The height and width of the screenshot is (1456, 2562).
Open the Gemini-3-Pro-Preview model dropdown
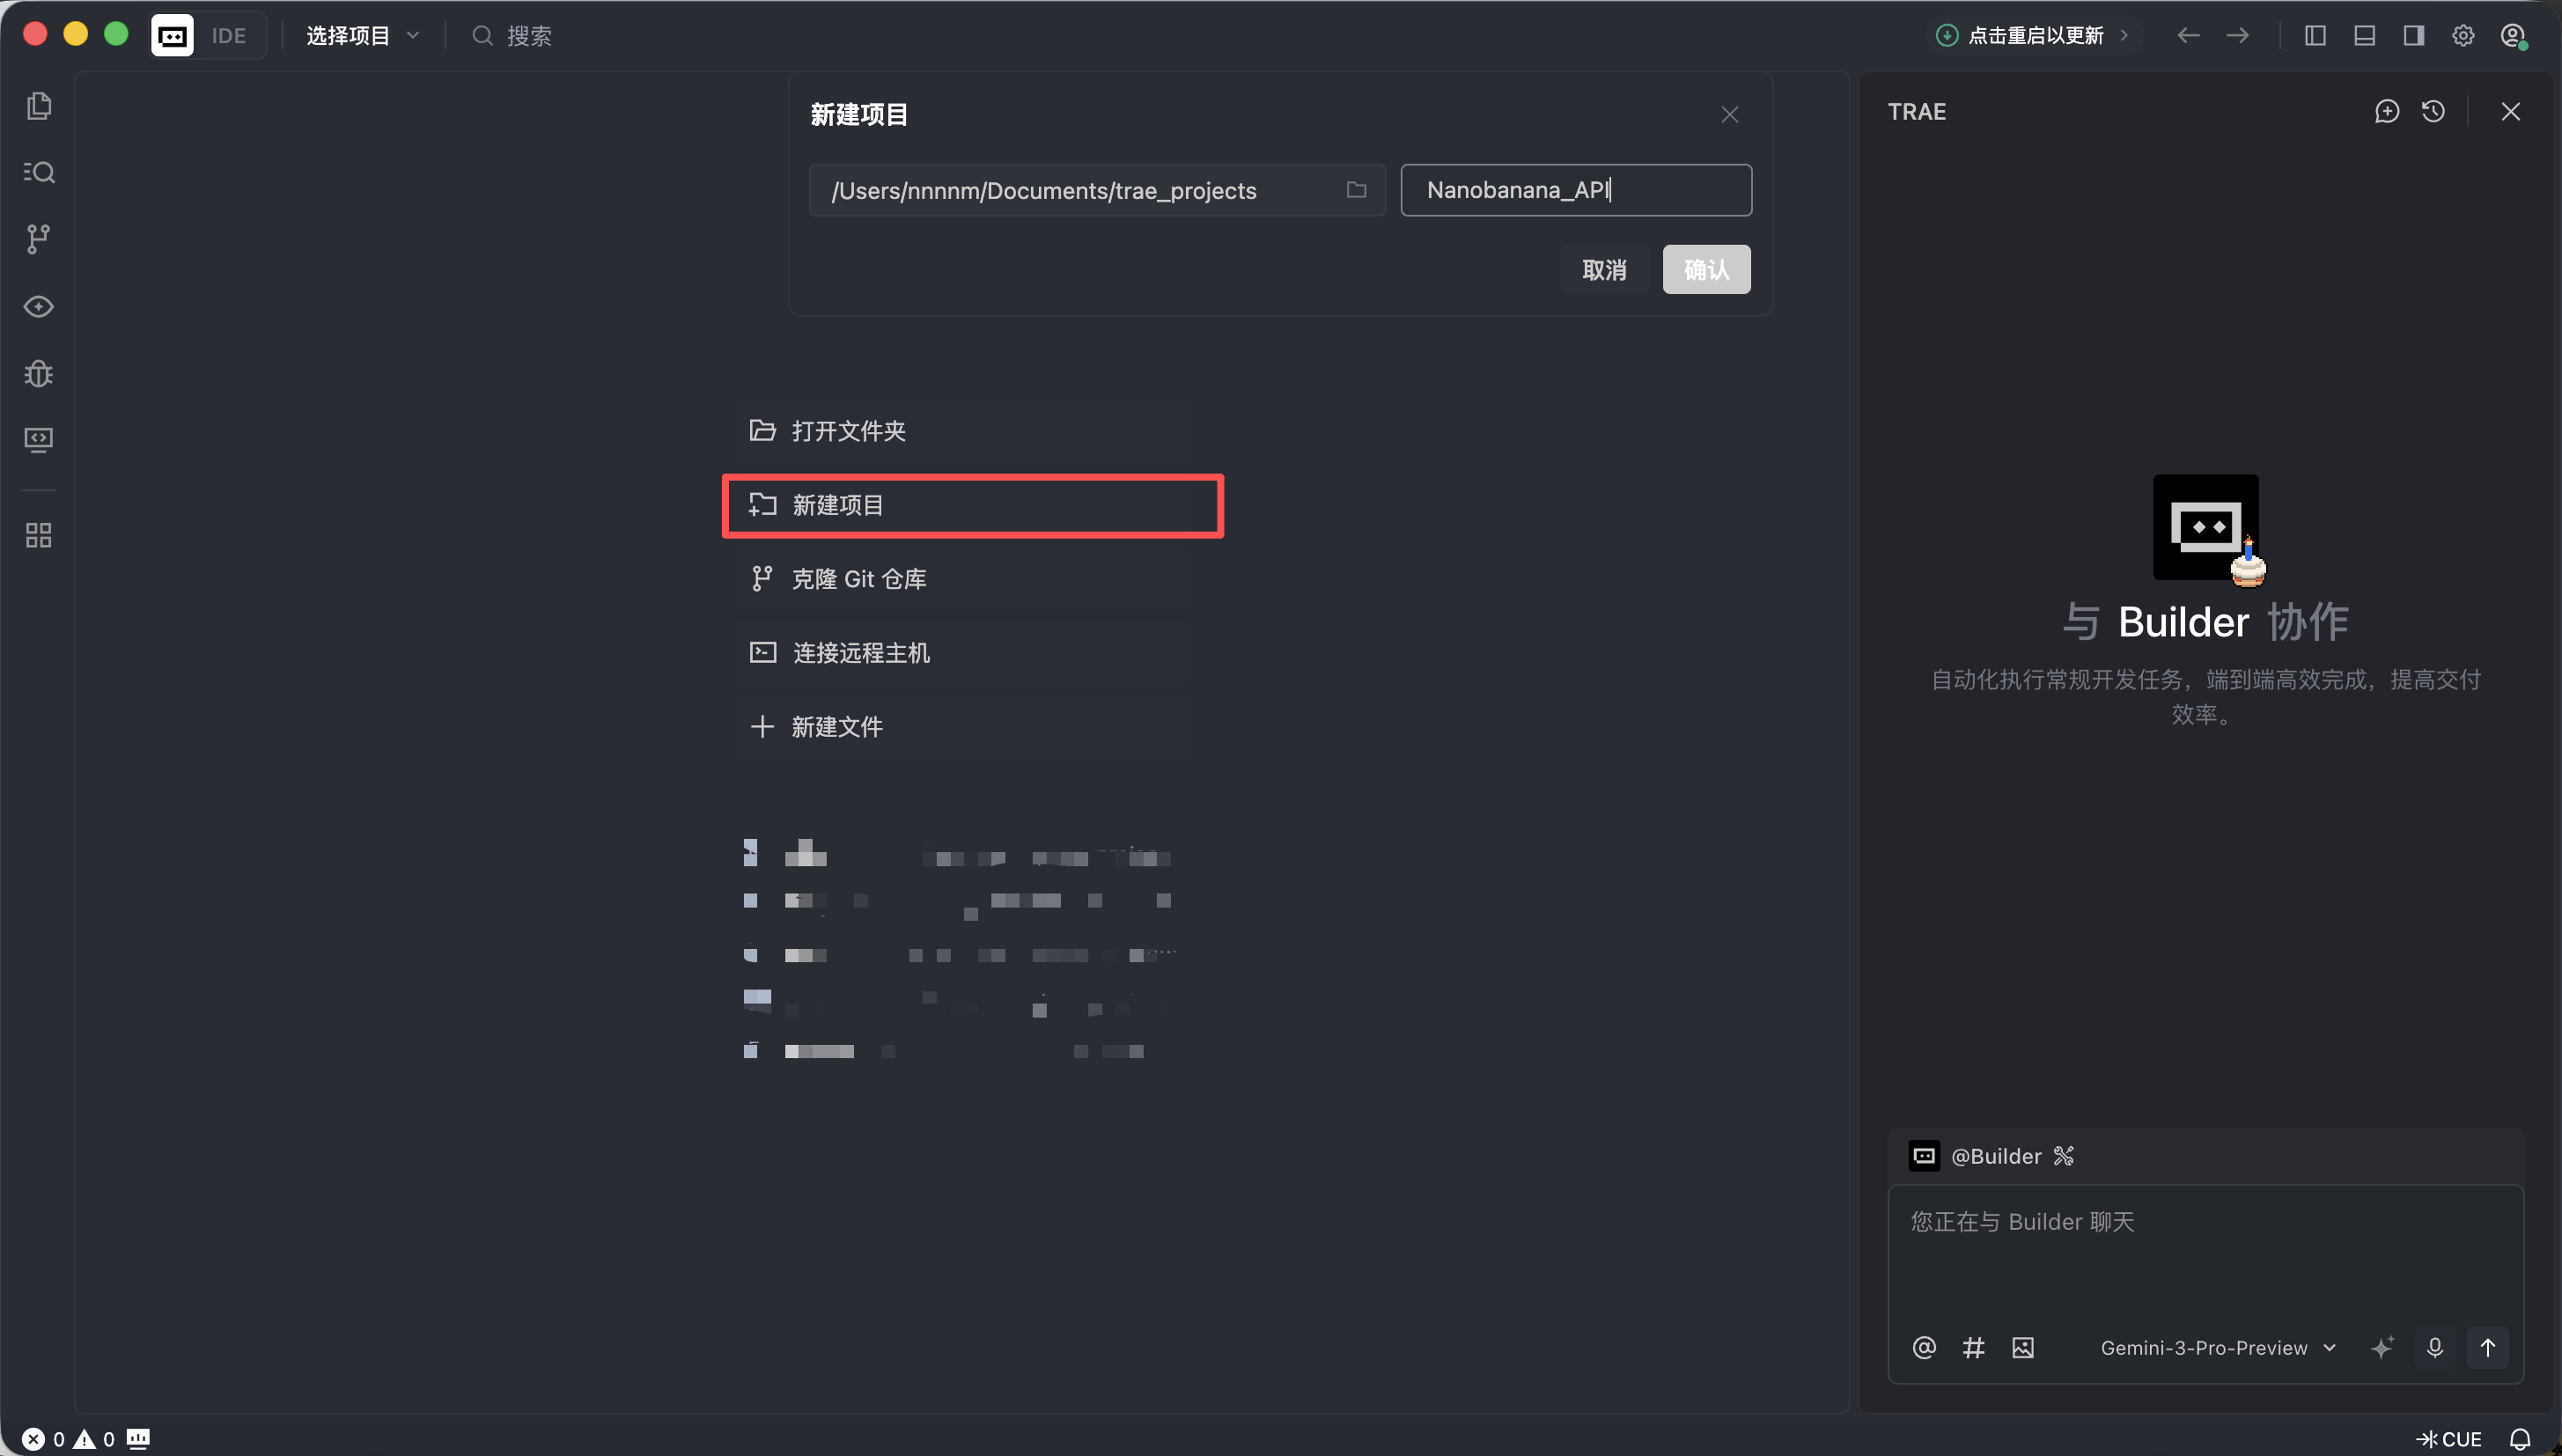[x=2216, y=1347]
